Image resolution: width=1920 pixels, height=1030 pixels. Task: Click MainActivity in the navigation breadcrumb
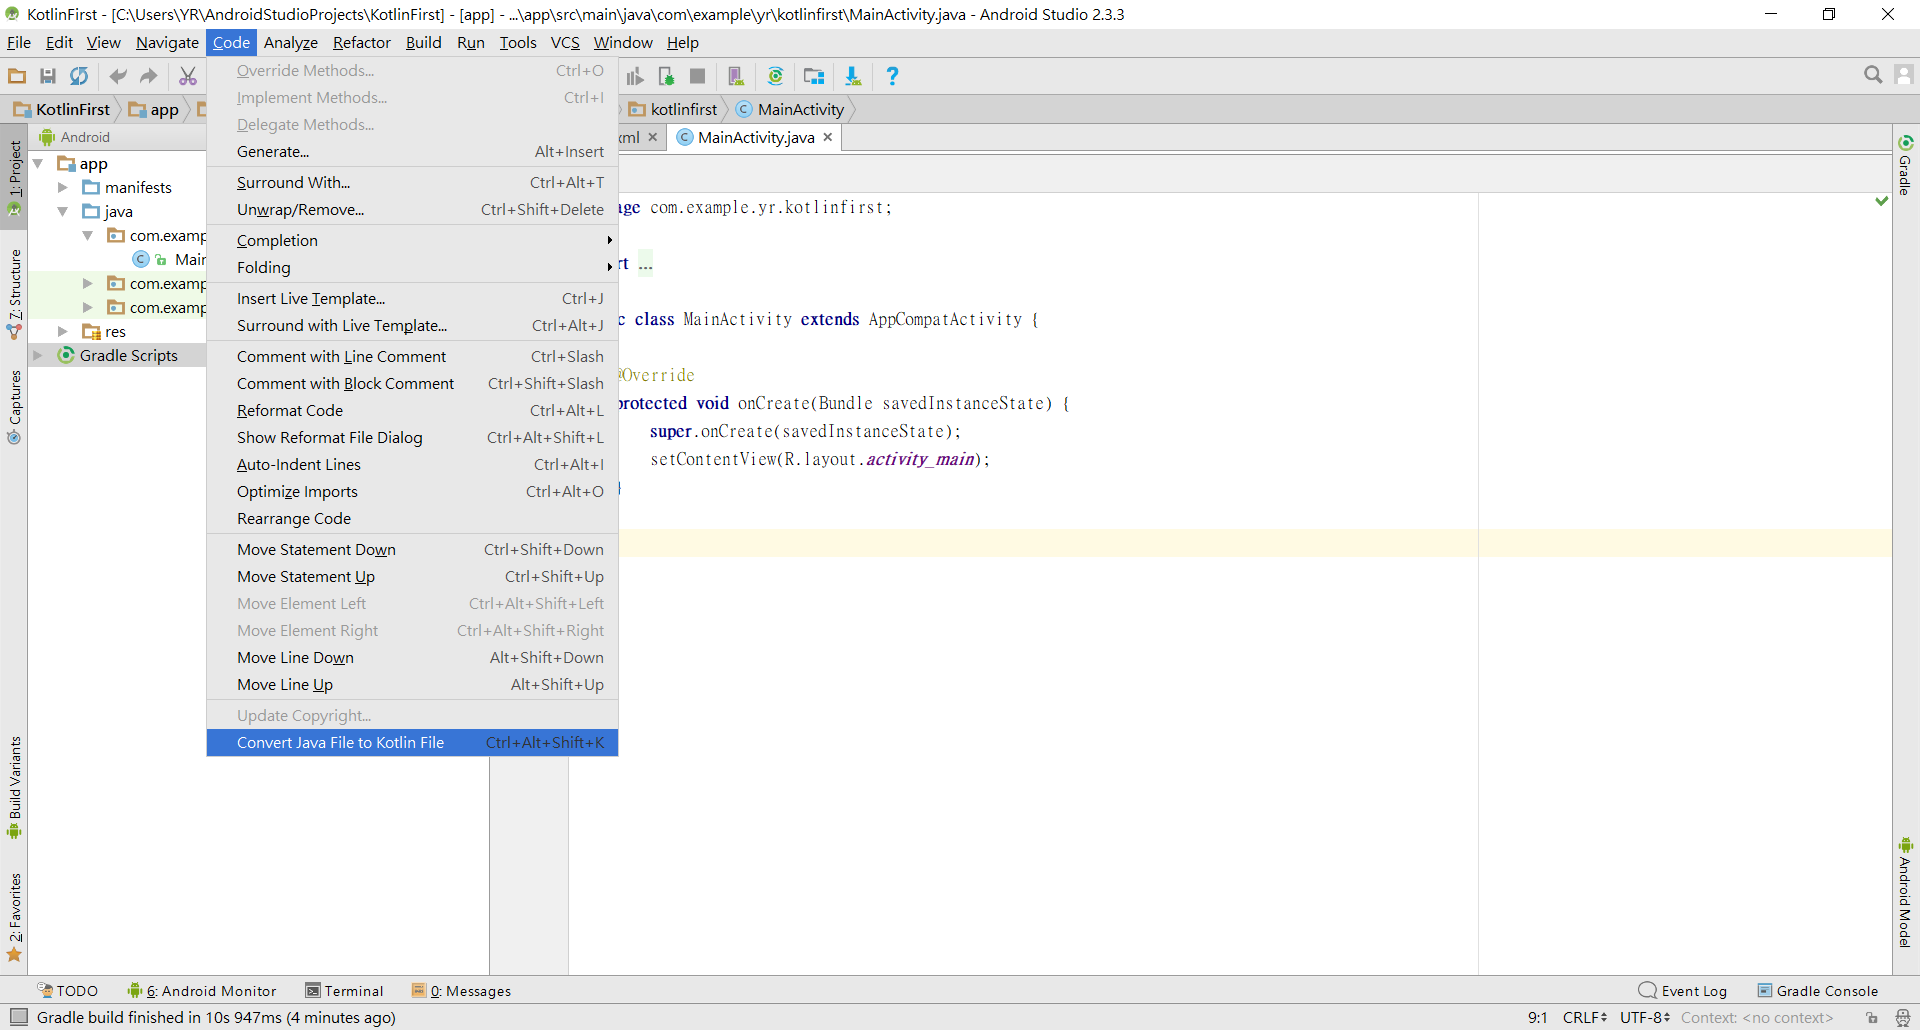coord(791,109)
